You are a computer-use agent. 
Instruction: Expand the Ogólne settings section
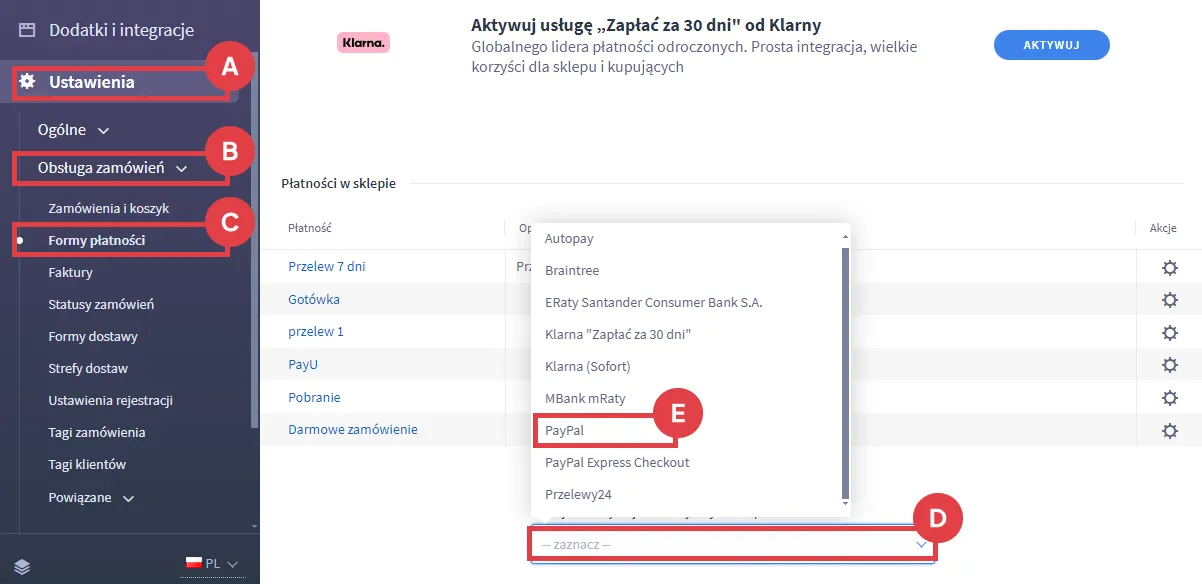click(73, 130)
